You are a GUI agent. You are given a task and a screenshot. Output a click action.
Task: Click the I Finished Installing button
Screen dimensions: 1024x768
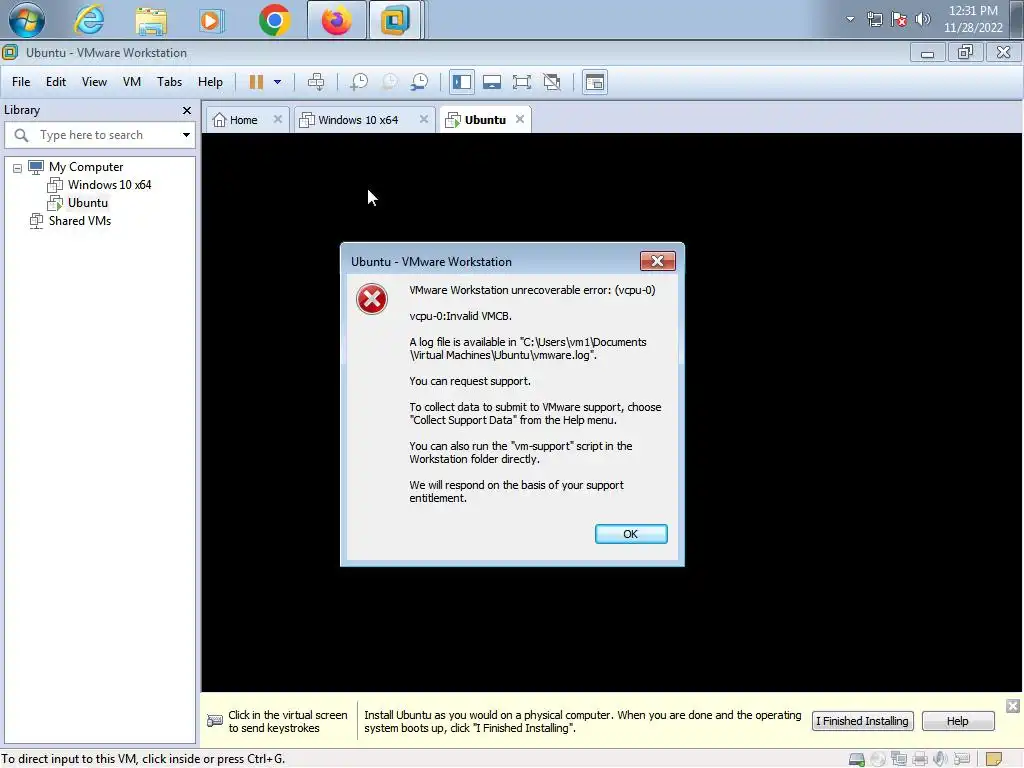pyautogui.click(x=862, y=721)
